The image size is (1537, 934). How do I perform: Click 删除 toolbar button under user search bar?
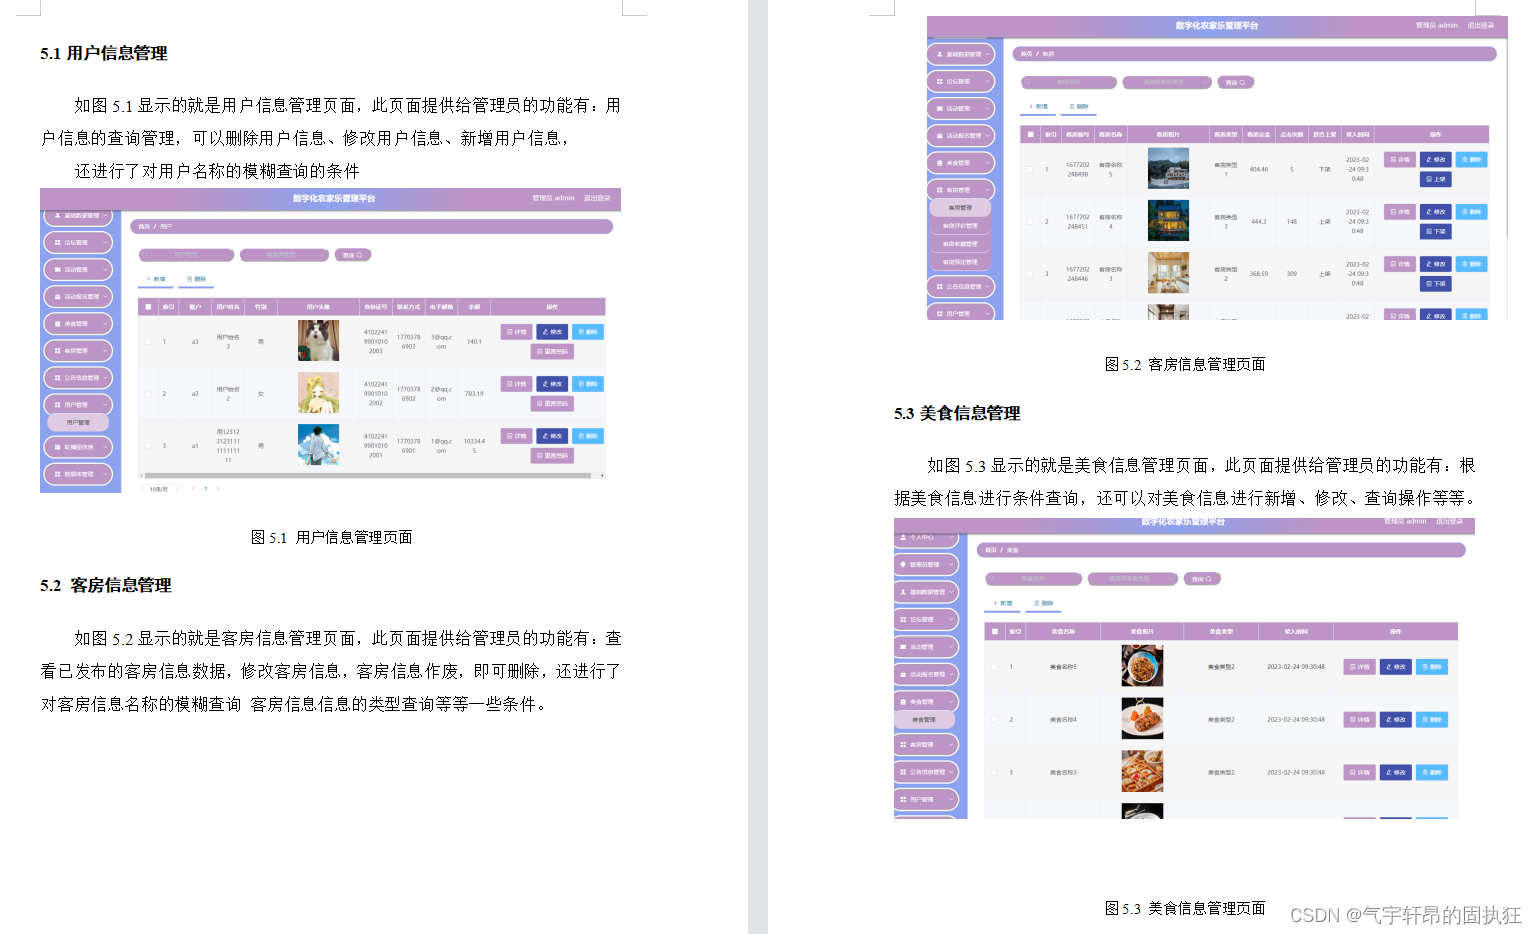click(x=196, y=279)
